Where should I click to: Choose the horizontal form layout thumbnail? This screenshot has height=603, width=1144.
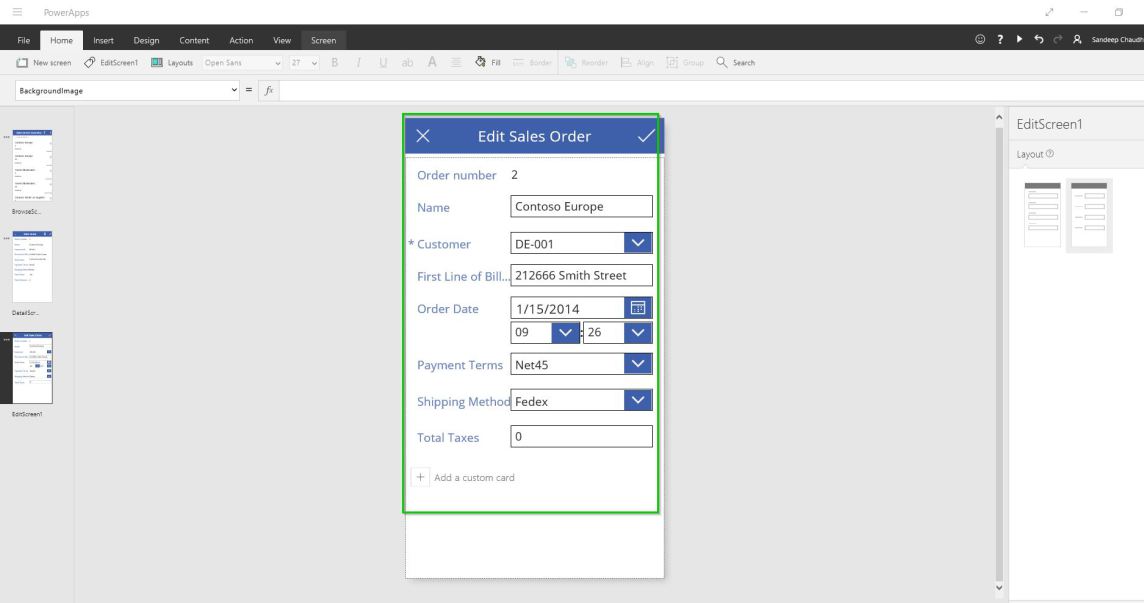1089,215
